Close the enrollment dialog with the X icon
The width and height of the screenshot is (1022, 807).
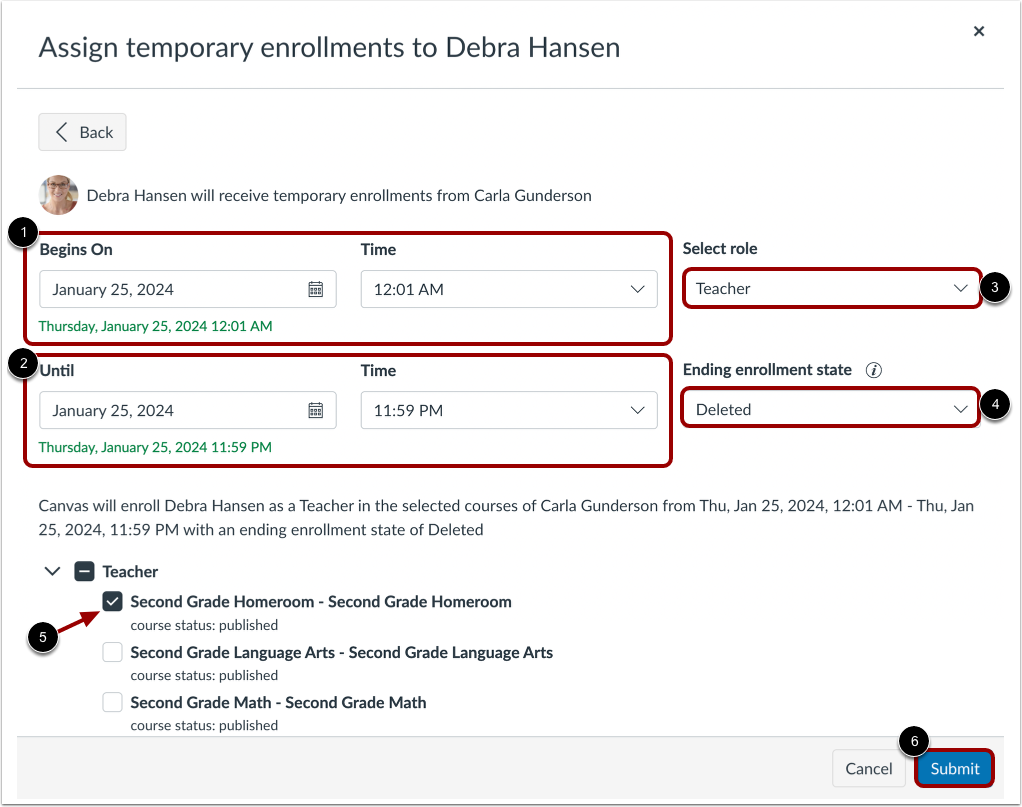click(978, 31)
